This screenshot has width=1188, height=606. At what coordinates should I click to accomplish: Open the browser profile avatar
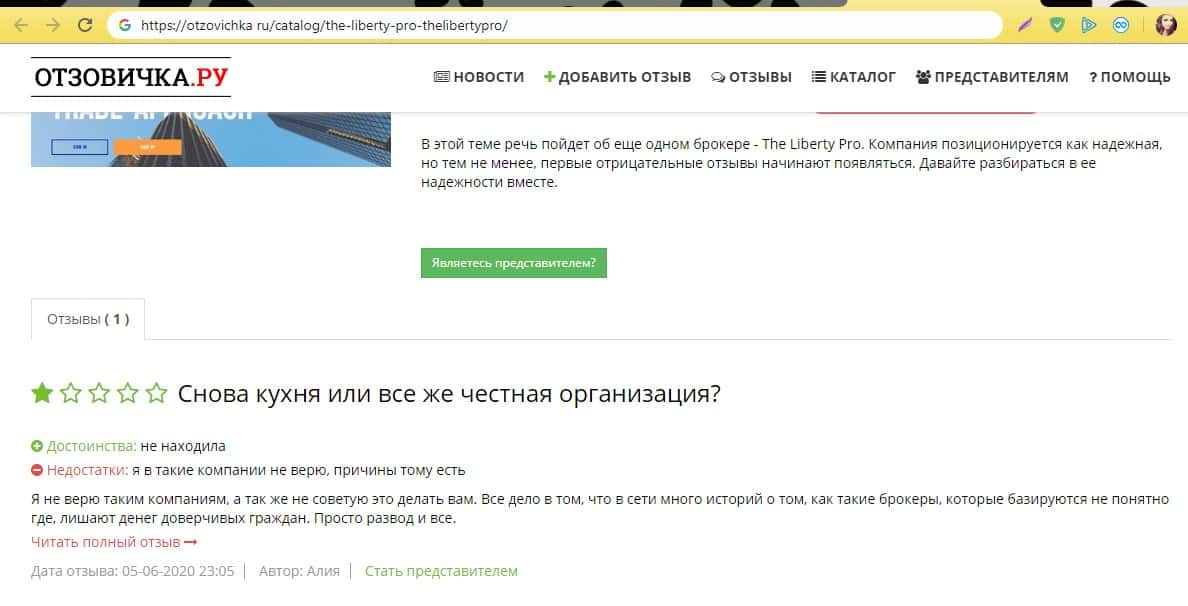click(x=1165, y=25)
